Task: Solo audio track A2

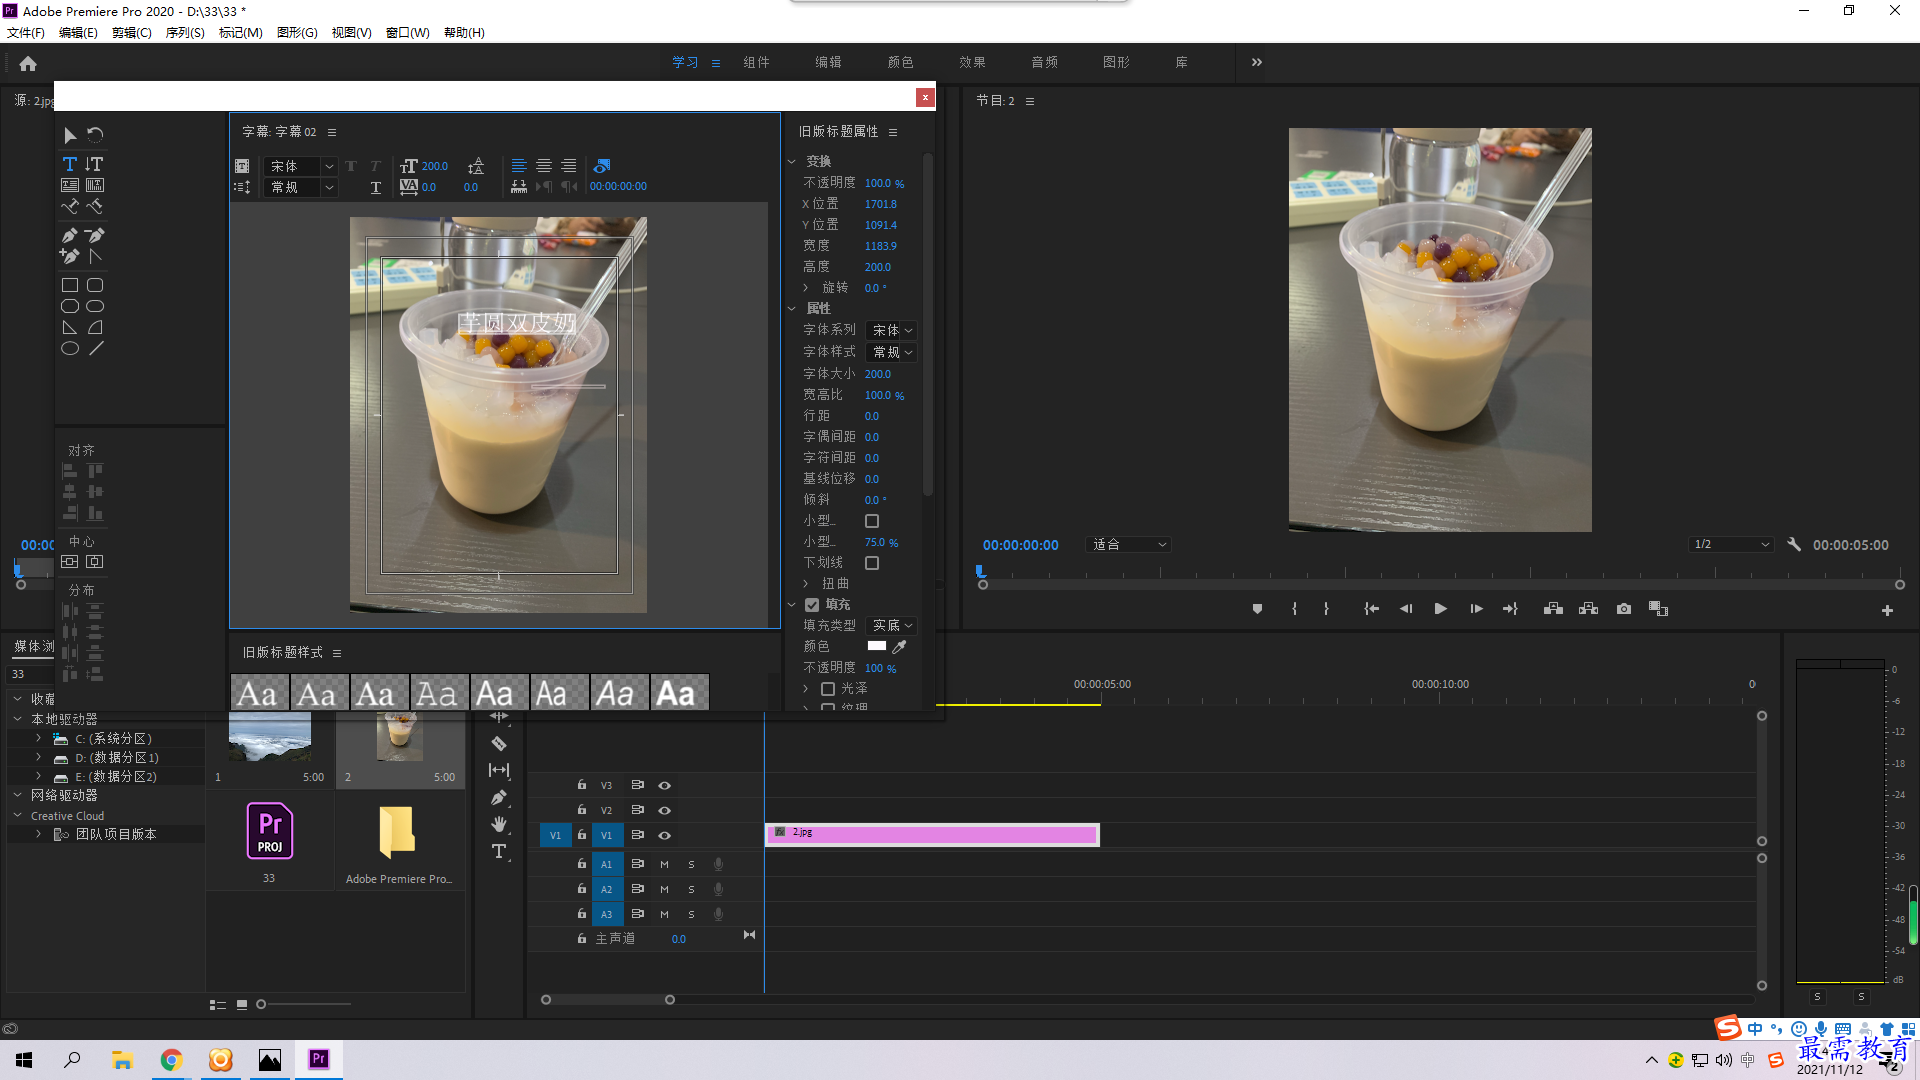Action: point(691,889)
